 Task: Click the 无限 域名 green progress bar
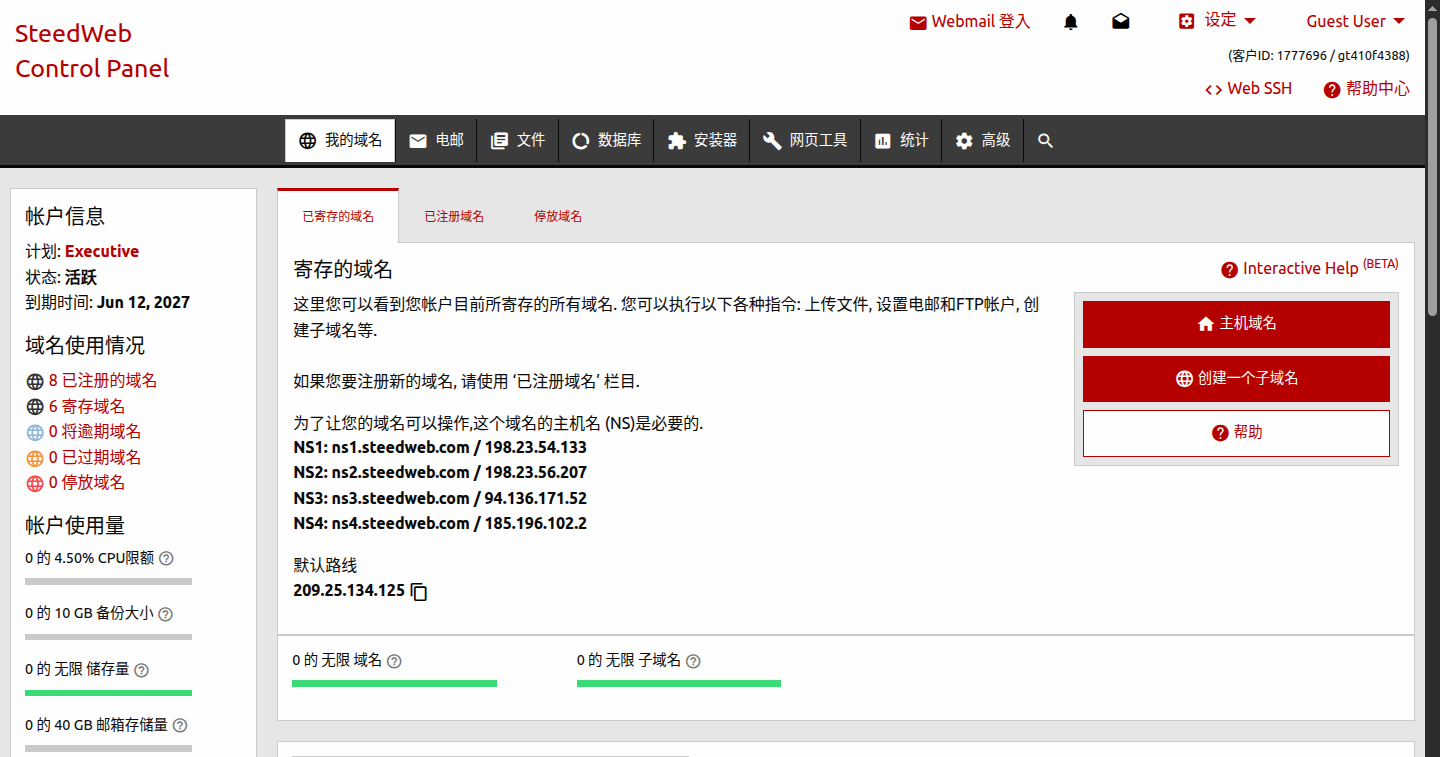pyautogui.click(x=394, y=684)
